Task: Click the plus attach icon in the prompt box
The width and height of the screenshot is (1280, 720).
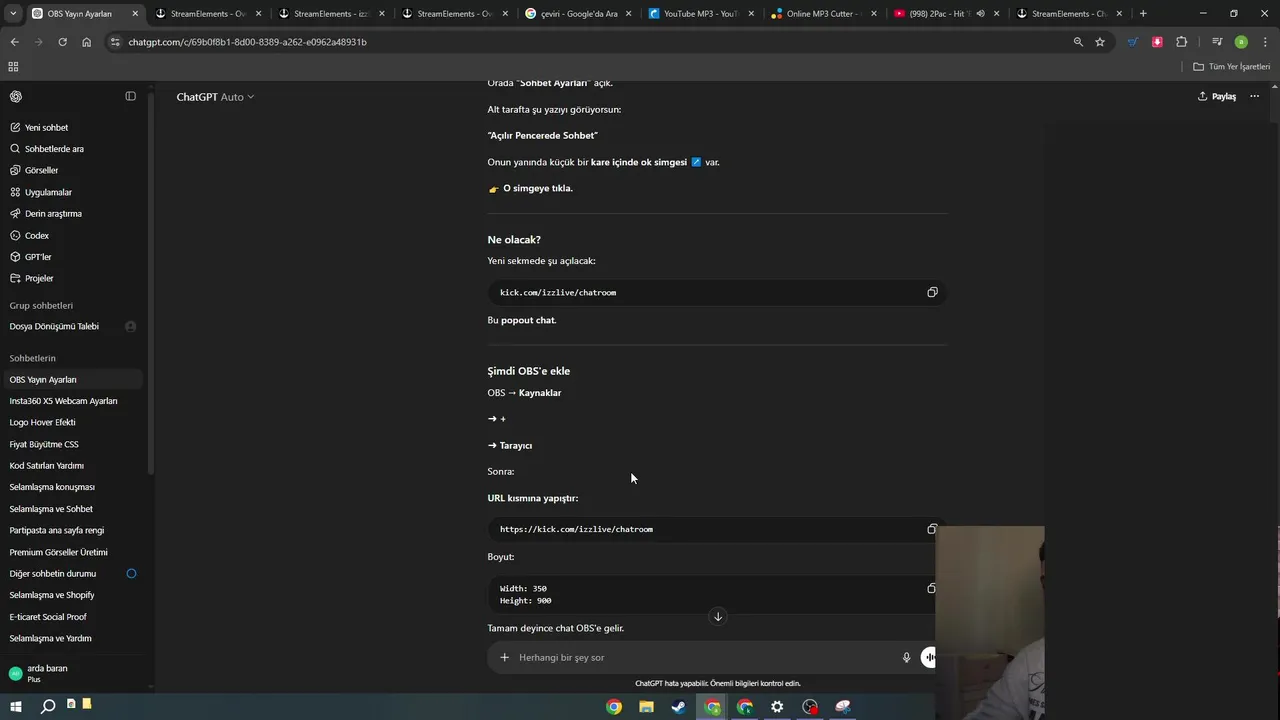Action: [504, 657]
